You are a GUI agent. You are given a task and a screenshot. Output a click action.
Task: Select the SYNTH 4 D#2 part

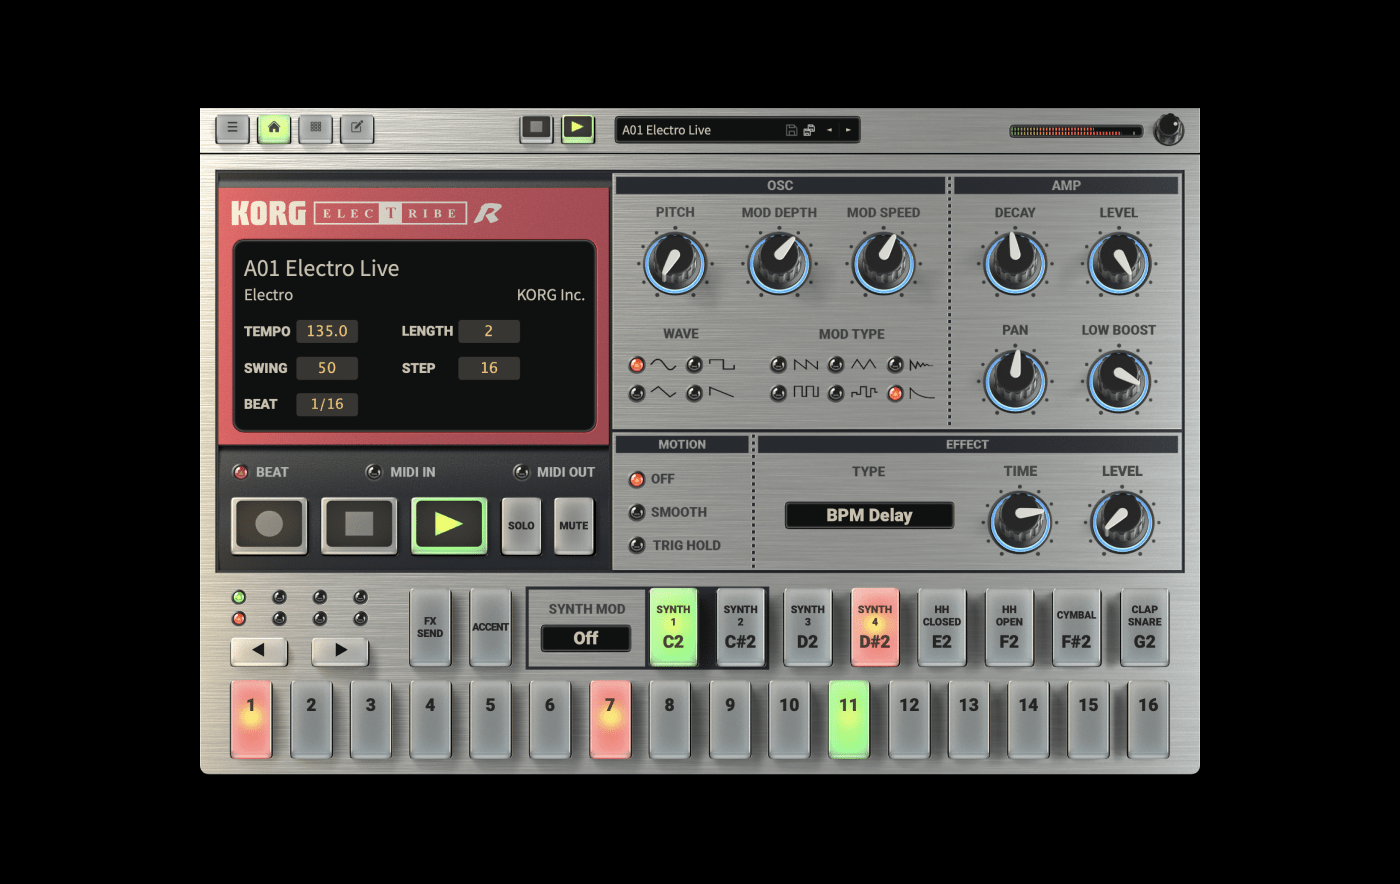(875, 627)
